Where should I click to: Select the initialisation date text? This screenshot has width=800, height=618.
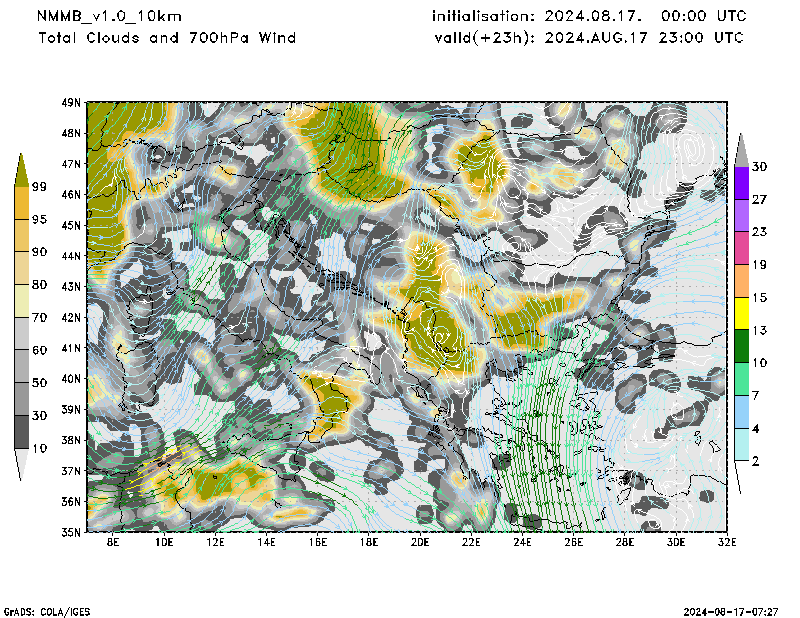click(x=588, y=17)
